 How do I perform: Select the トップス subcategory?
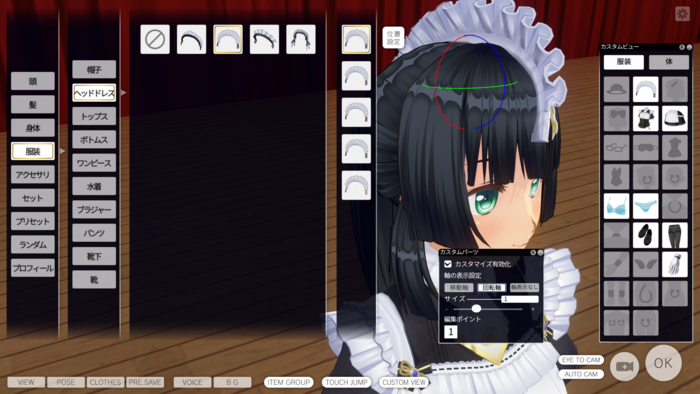[94, 116]
